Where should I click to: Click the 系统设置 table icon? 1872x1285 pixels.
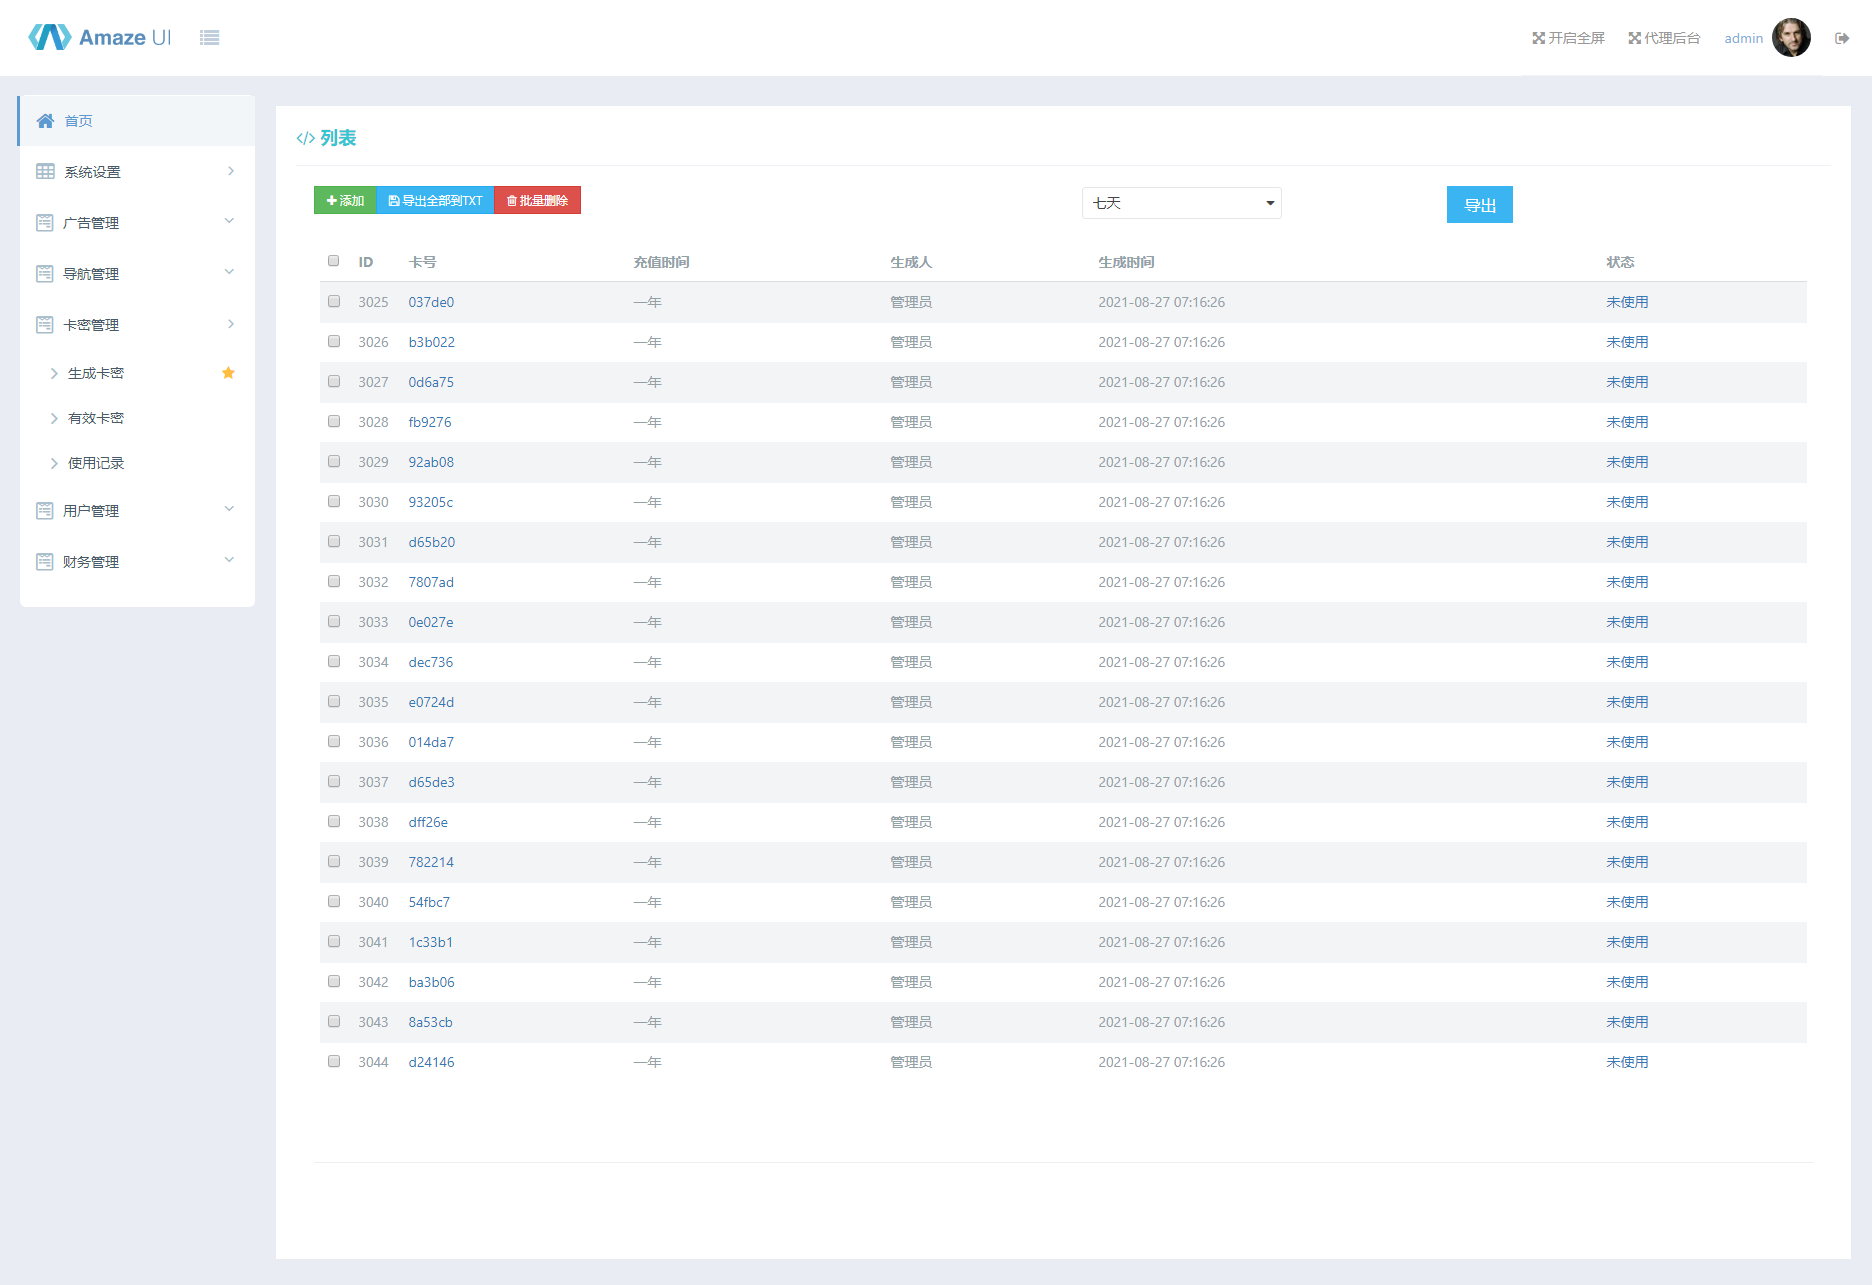(x=45, y=172)
